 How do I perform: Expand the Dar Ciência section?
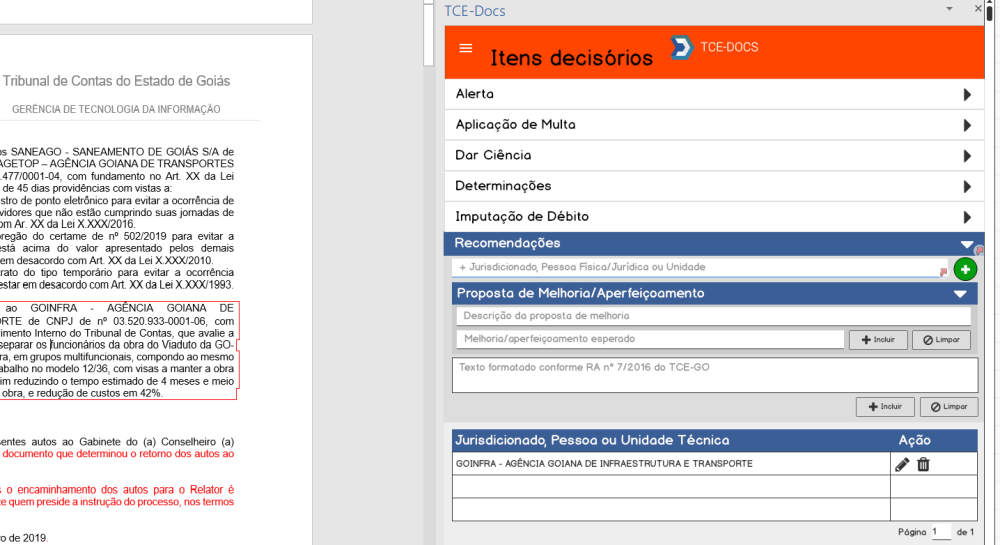(x=966, y=156)
